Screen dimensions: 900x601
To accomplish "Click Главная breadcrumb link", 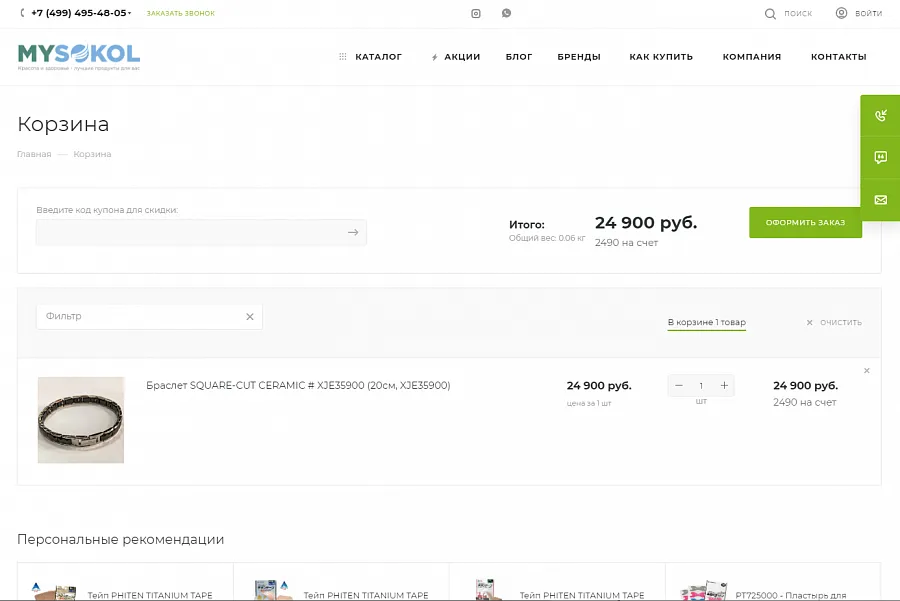I will [x=34, y=154].
